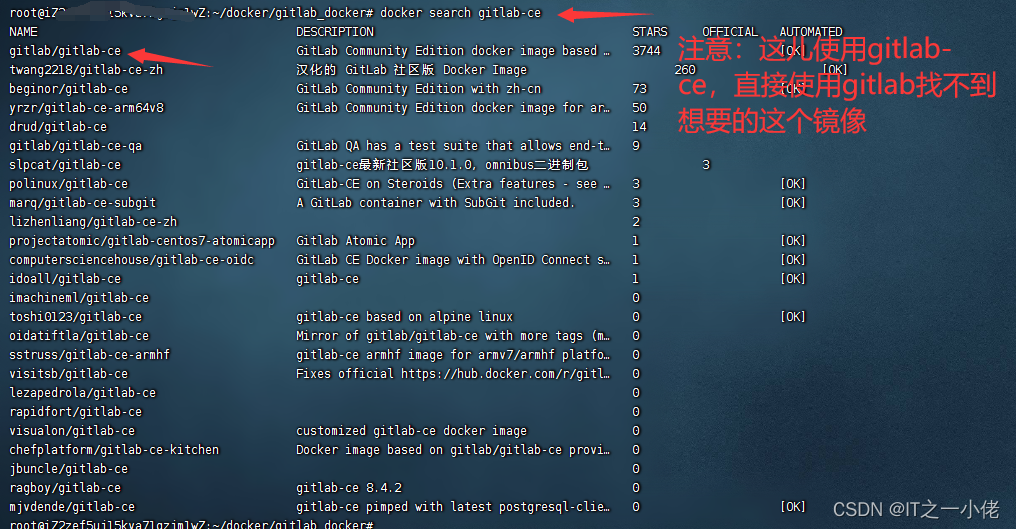
Task: Click the star count 14
Action: pos(640,126)
